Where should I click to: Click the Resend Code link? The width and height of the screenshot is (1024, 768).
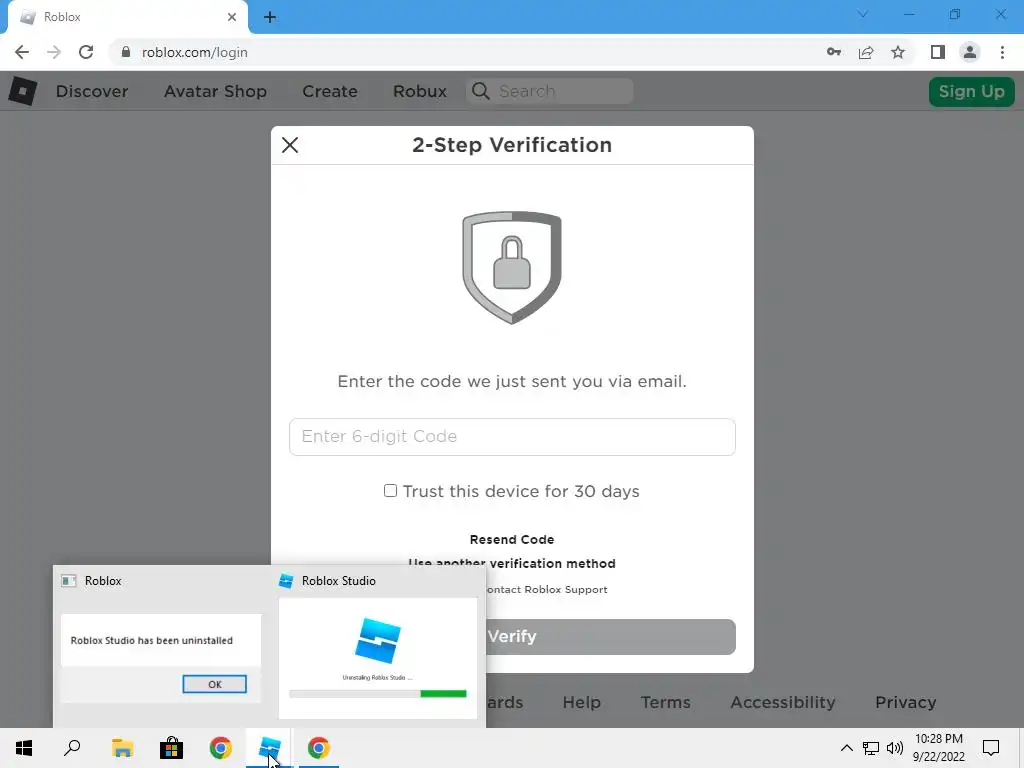[512, 539]
